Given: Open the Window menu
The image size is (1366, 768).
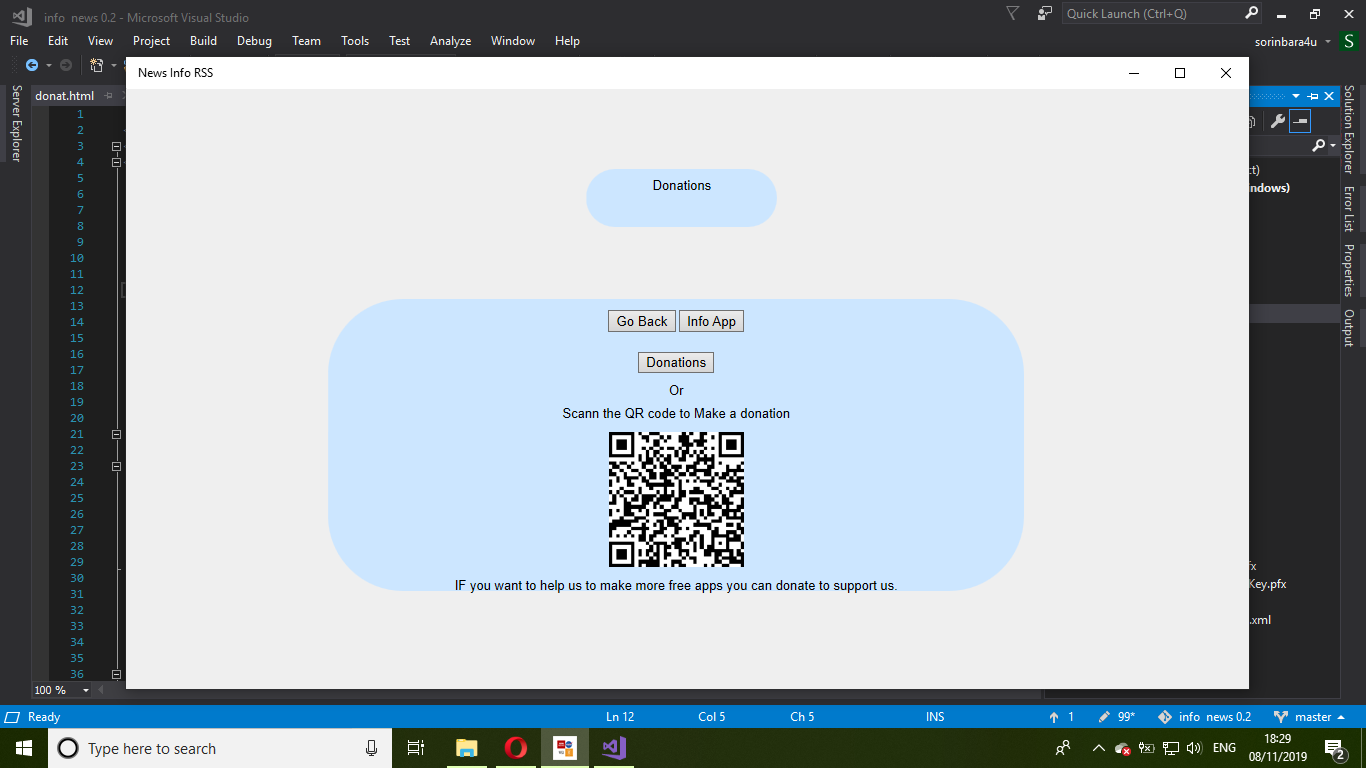Looking at the screenshot, I should click(513, 41).
